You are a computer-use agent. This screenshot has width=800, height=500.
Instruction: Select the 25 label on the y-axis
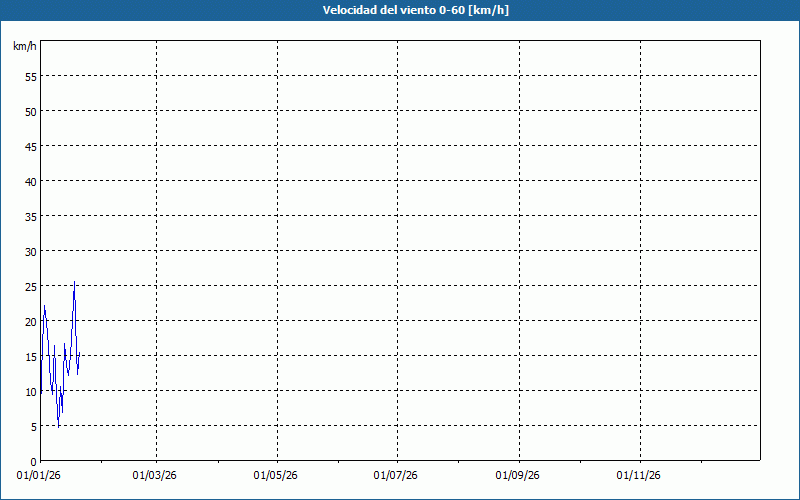click(x=30, y=286)
